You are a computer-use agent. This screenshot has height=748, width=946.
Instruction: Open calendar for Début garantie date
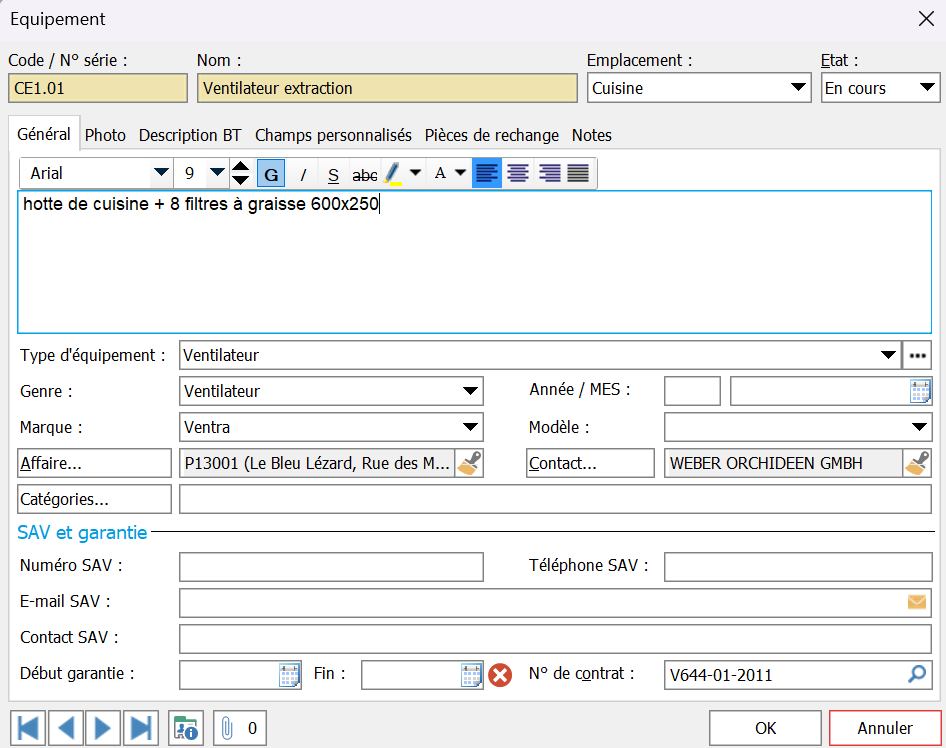tap(289, 675)
